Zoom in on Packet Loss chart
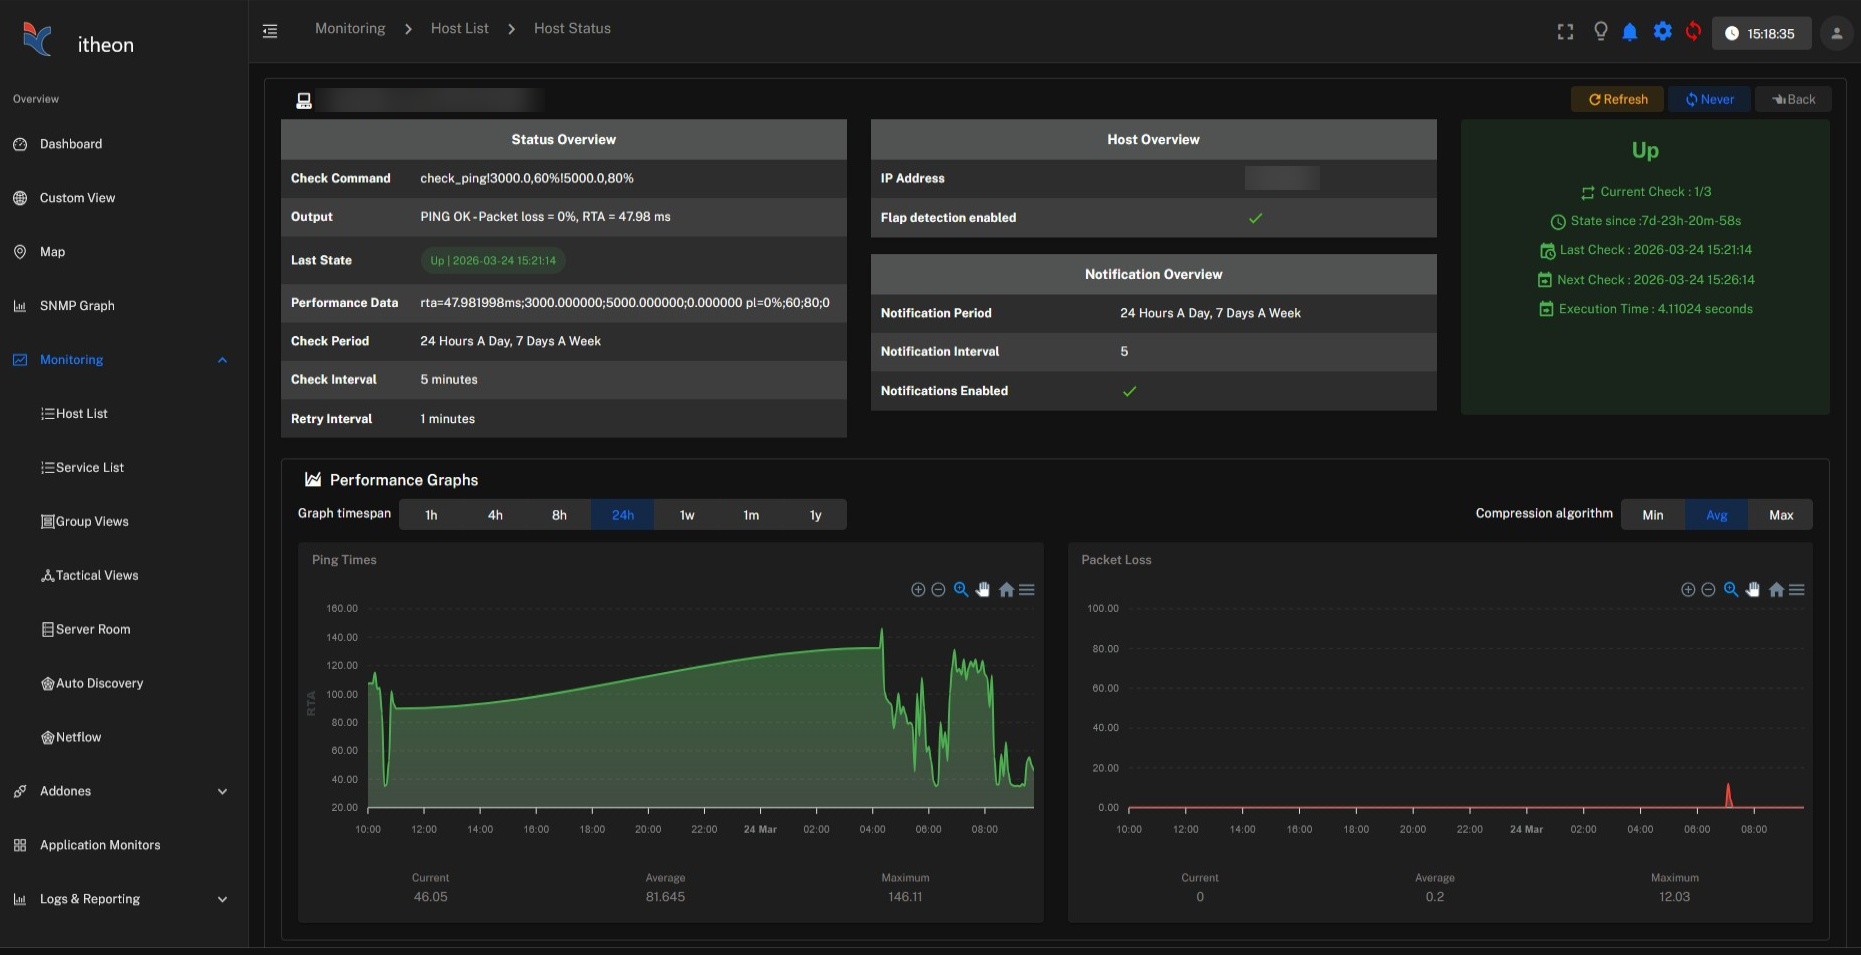Image resolution: width=1861 pixels, height=955 pixels. point(1688,590)
